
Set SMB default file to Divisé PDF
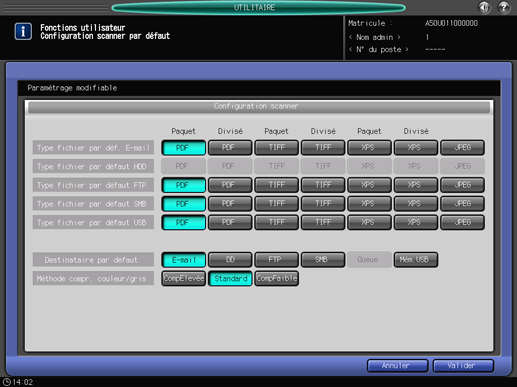tap(230, 204)
